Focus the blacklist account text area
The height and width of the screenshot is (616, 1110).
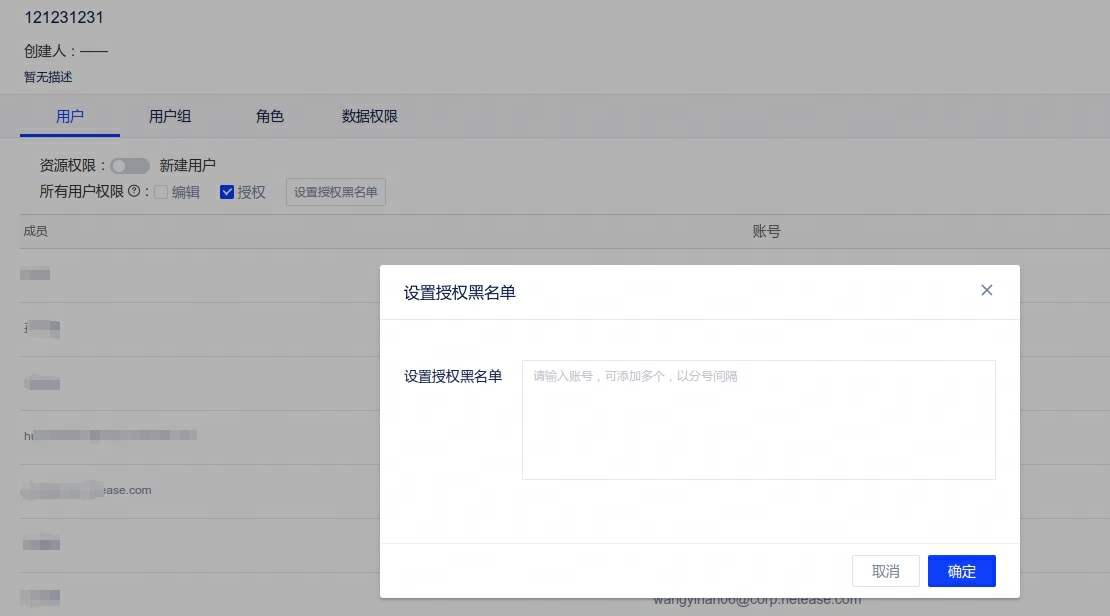[x=758, y=420]
